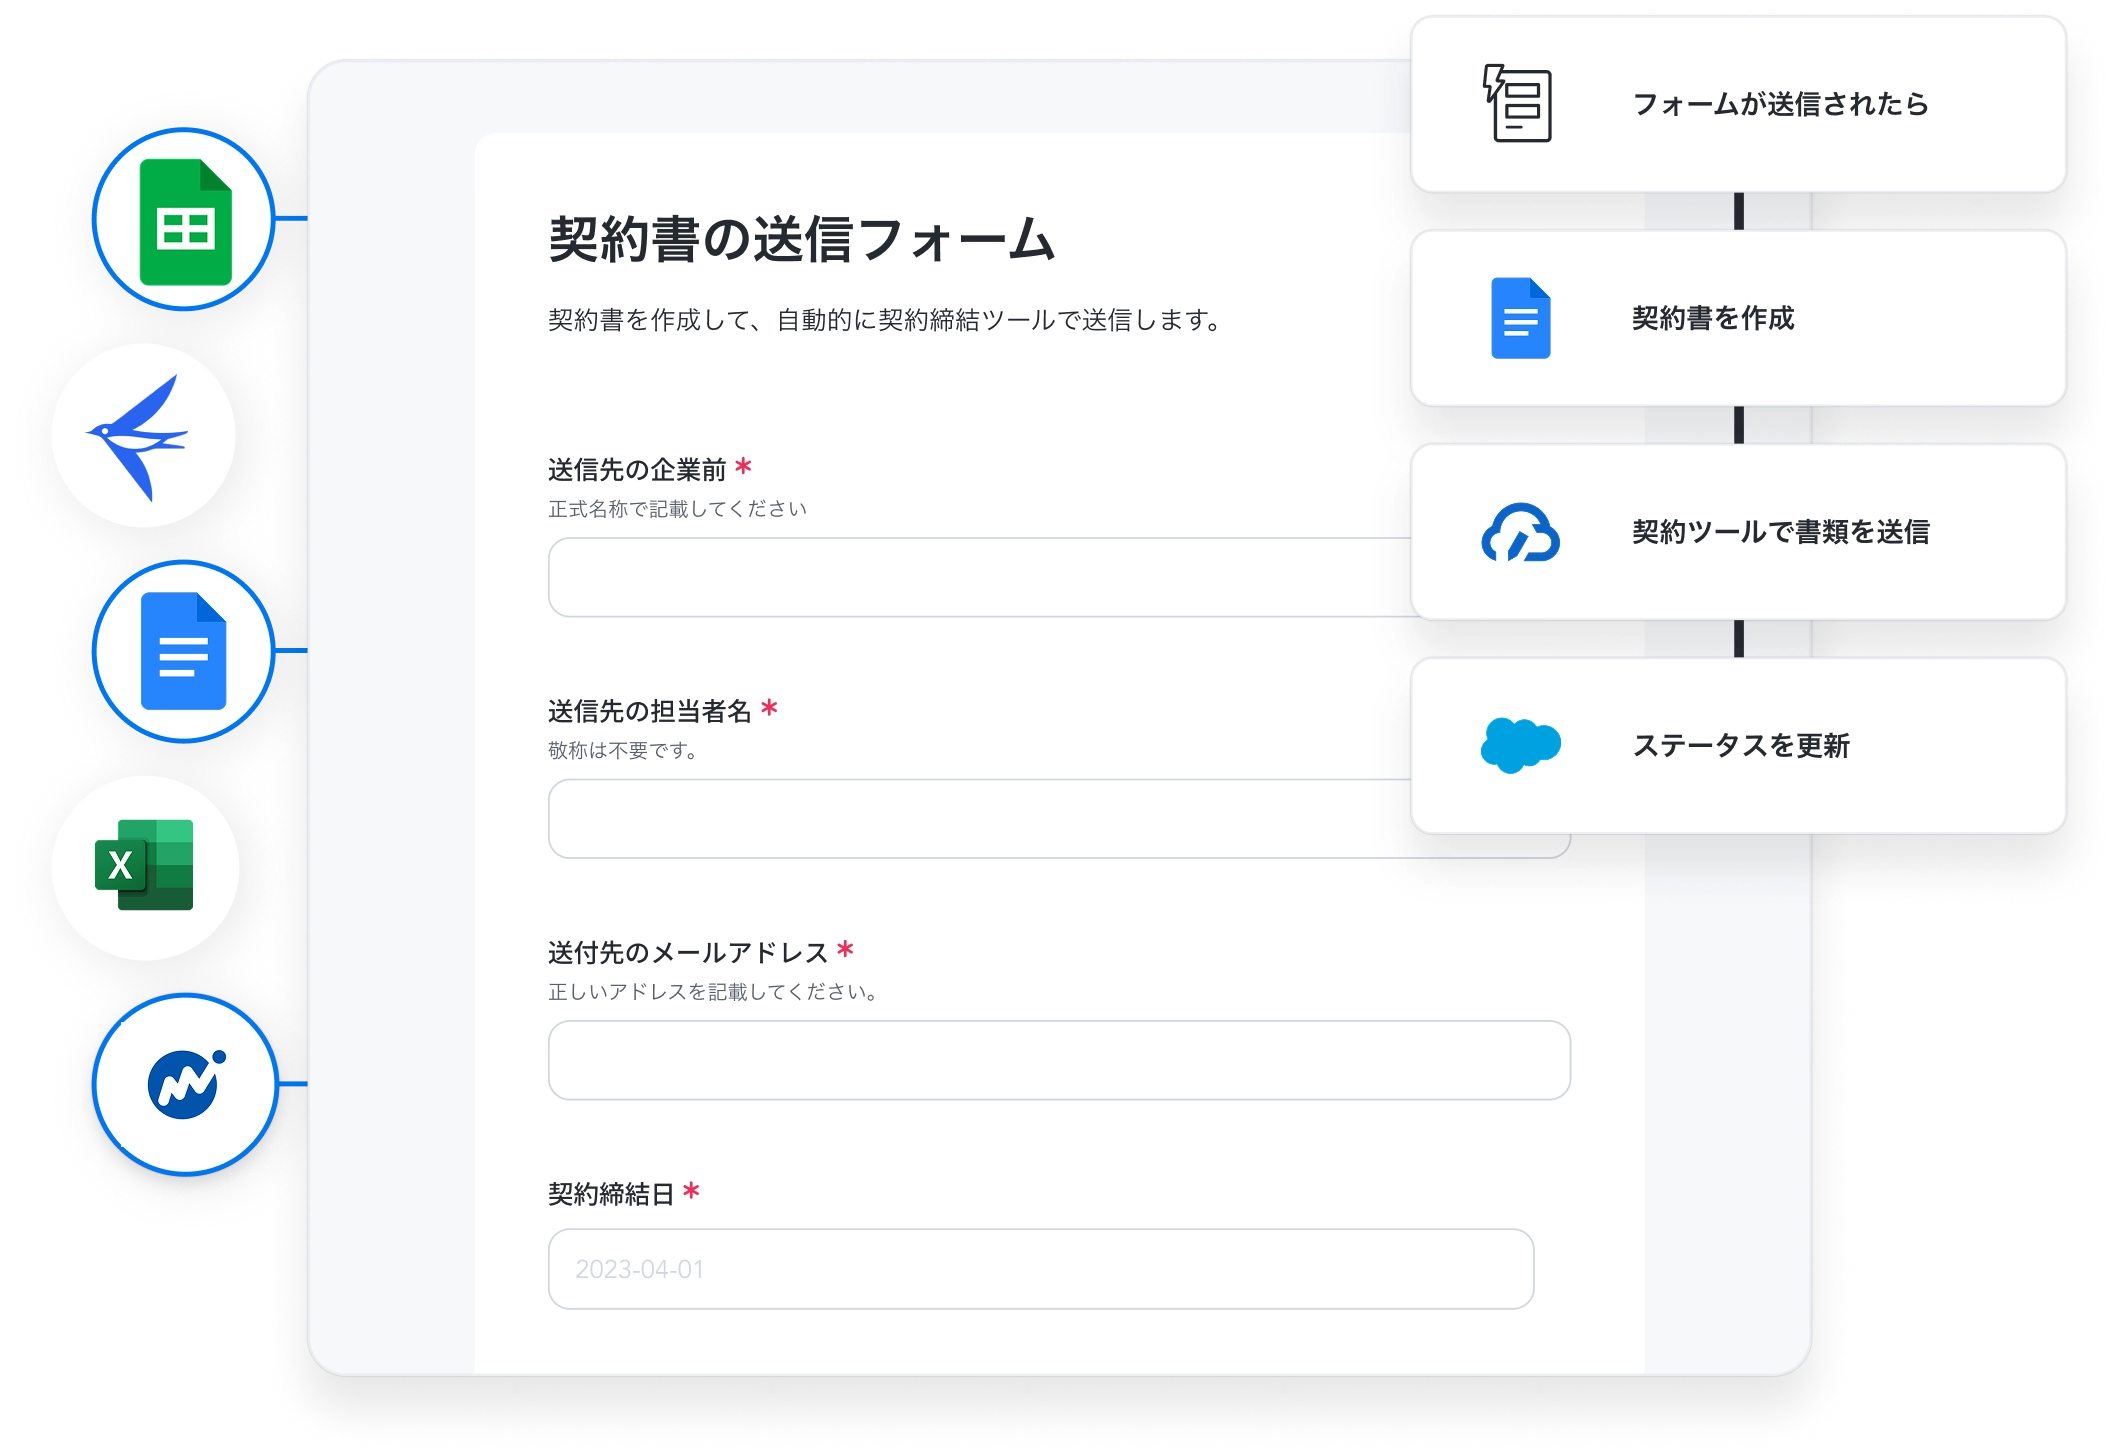Click the 契約書の送信フォーム title
Image resolution: width=2115 pixels, height=1456 pixels.
801,240
